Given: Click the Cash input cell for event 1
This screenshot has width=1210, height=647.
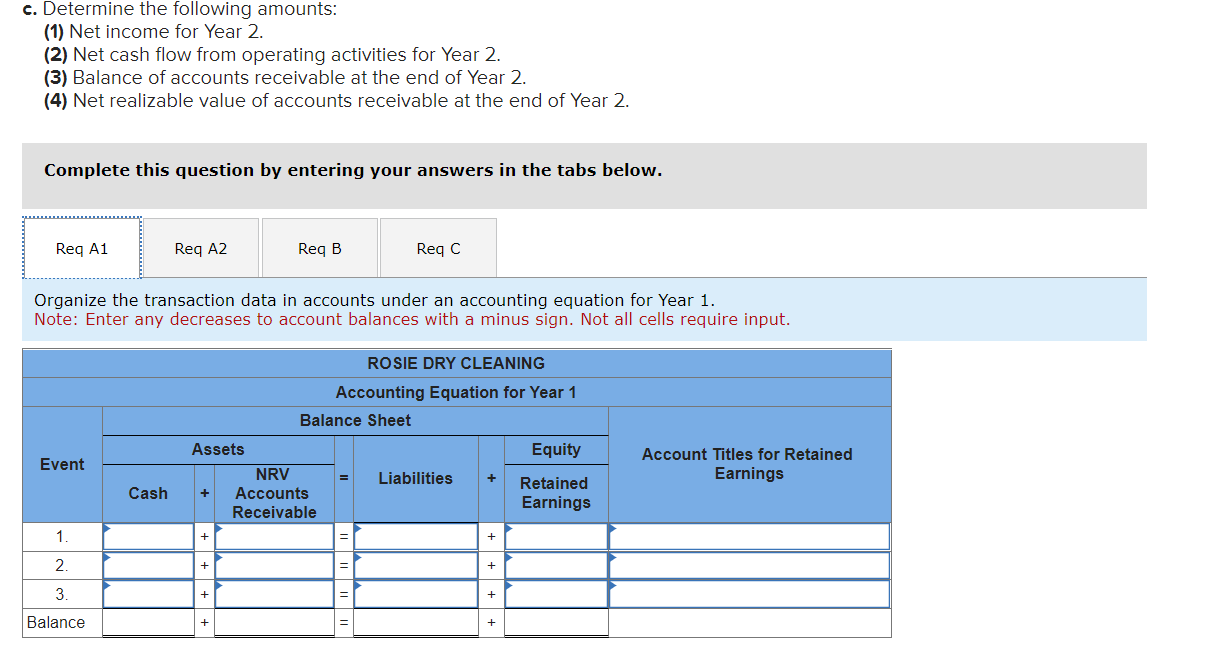Looking at the screenshot, I should pos(148,536).
